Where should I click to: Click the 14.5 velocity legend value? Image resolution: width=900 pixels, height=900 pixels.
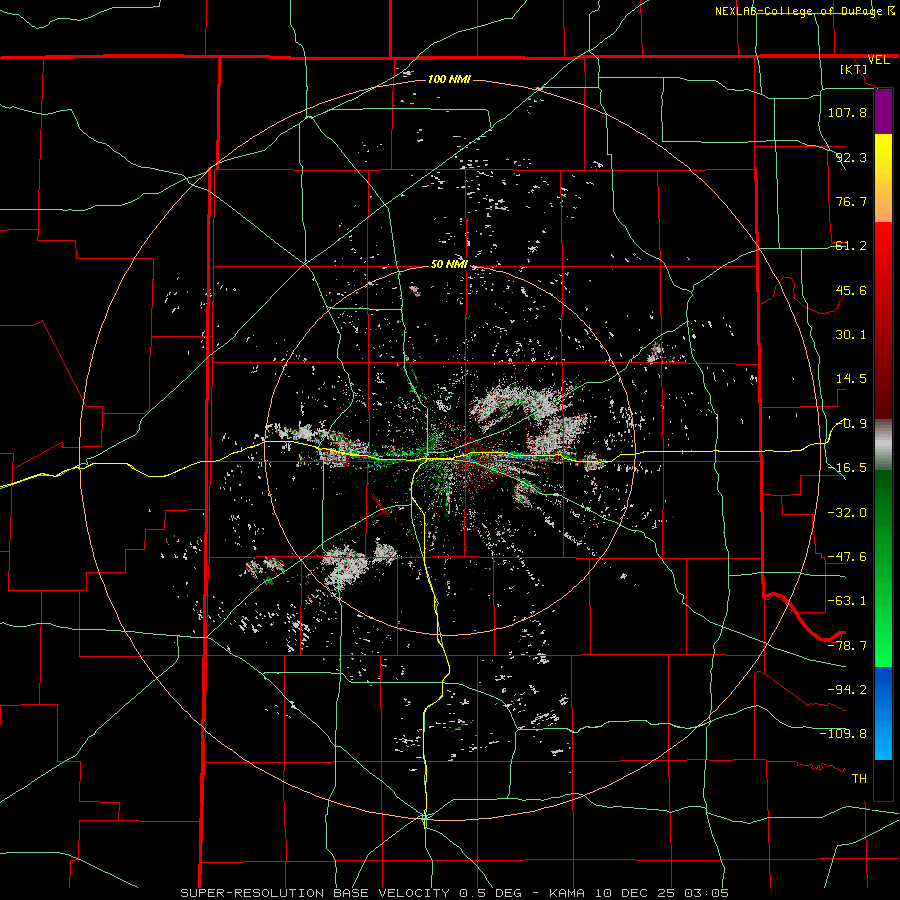click(x=851, y=379)
